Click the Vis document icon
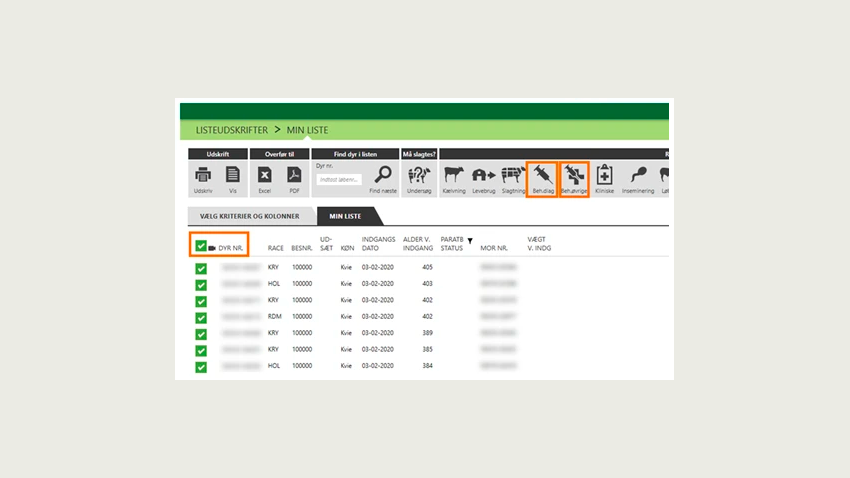This screenshot has width=850, height=478. coord(233,175)
